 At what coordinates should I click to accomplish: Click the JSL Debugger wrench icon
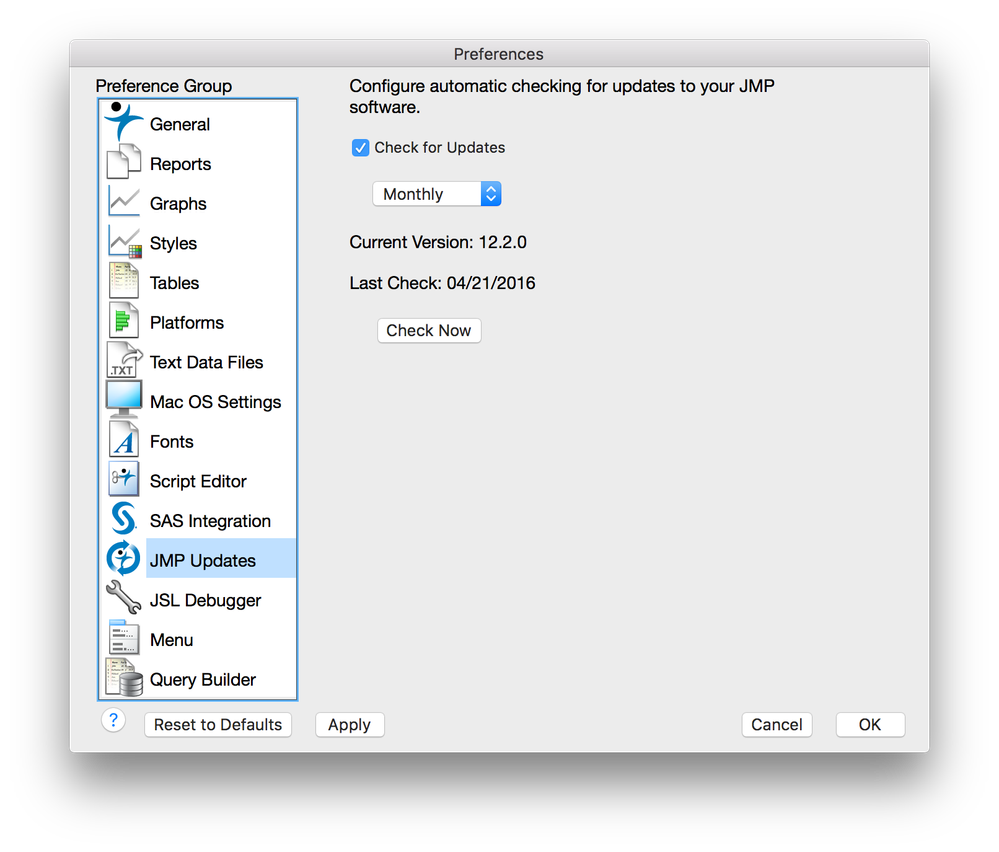pyautogui.click(x=124, y=597)
